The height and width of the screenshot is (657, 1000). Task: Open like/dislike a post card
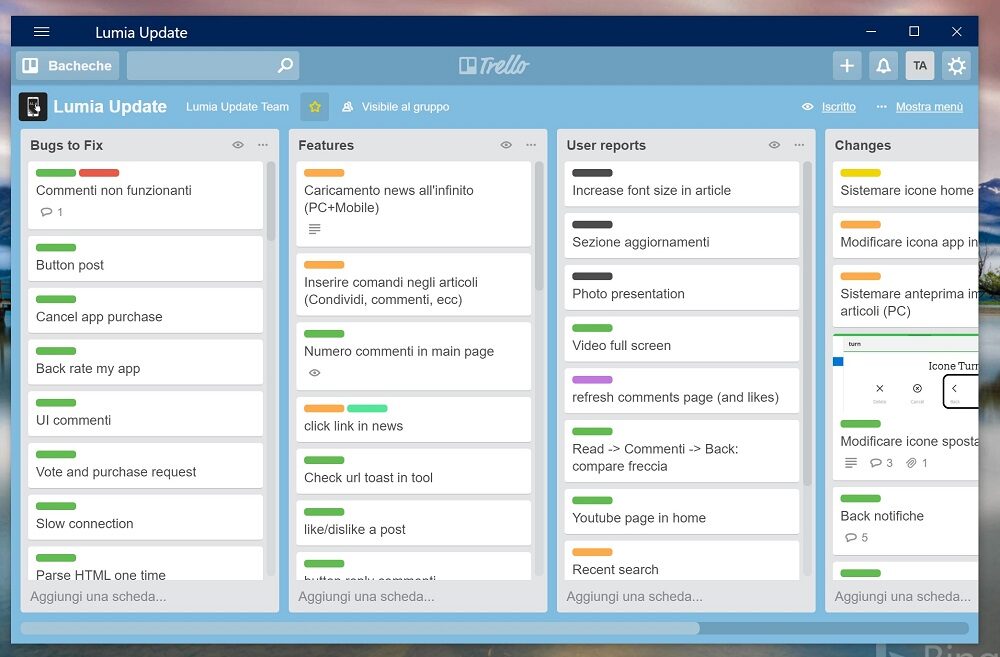[x=413, y=522]
